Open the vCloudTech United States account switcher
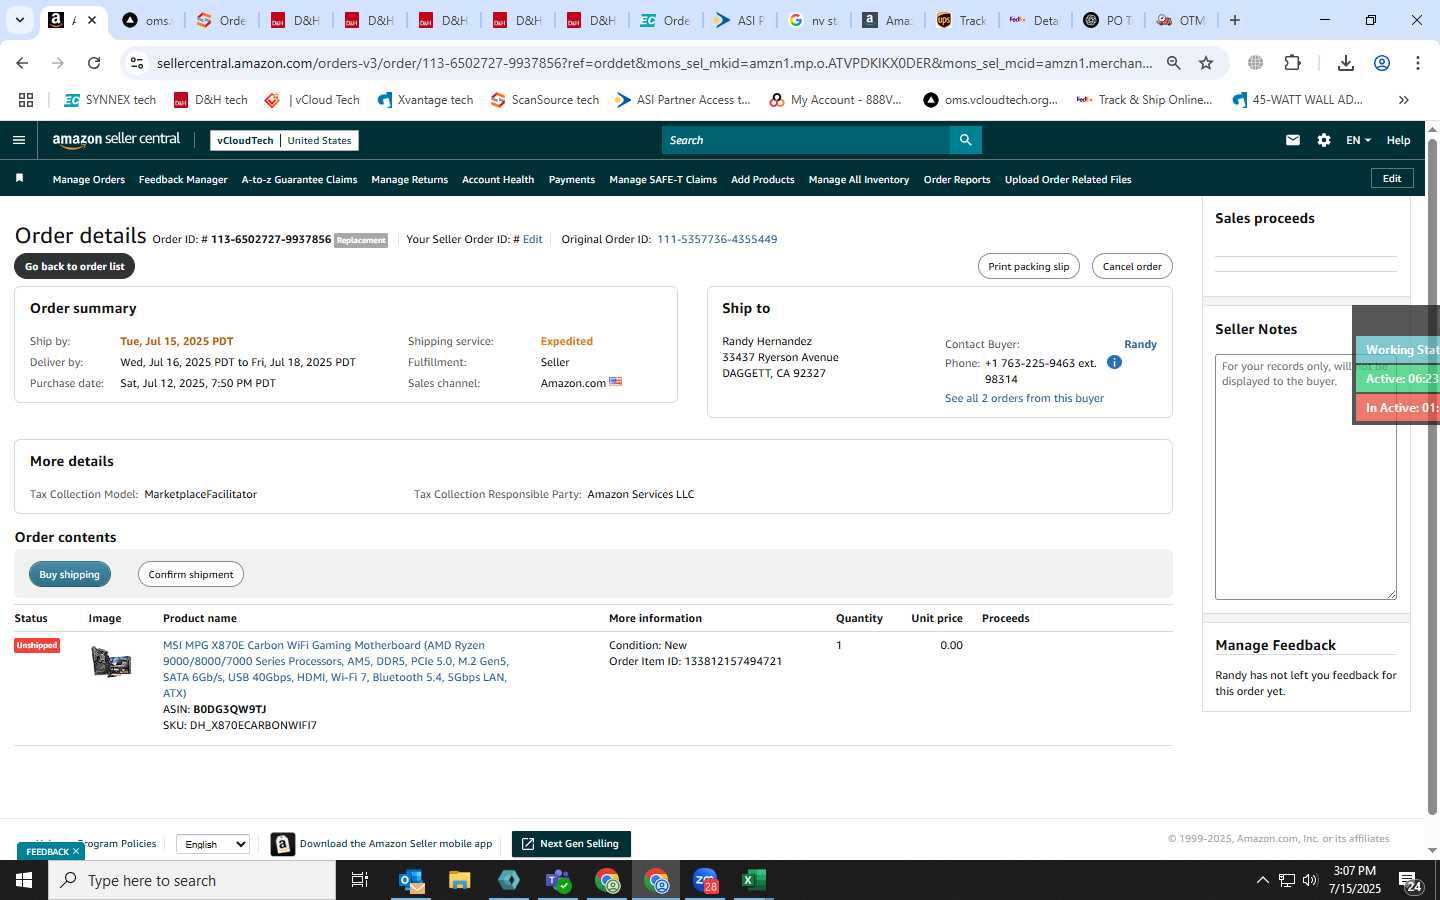This screenshot has height=900, width=1440. click(284, 140)
